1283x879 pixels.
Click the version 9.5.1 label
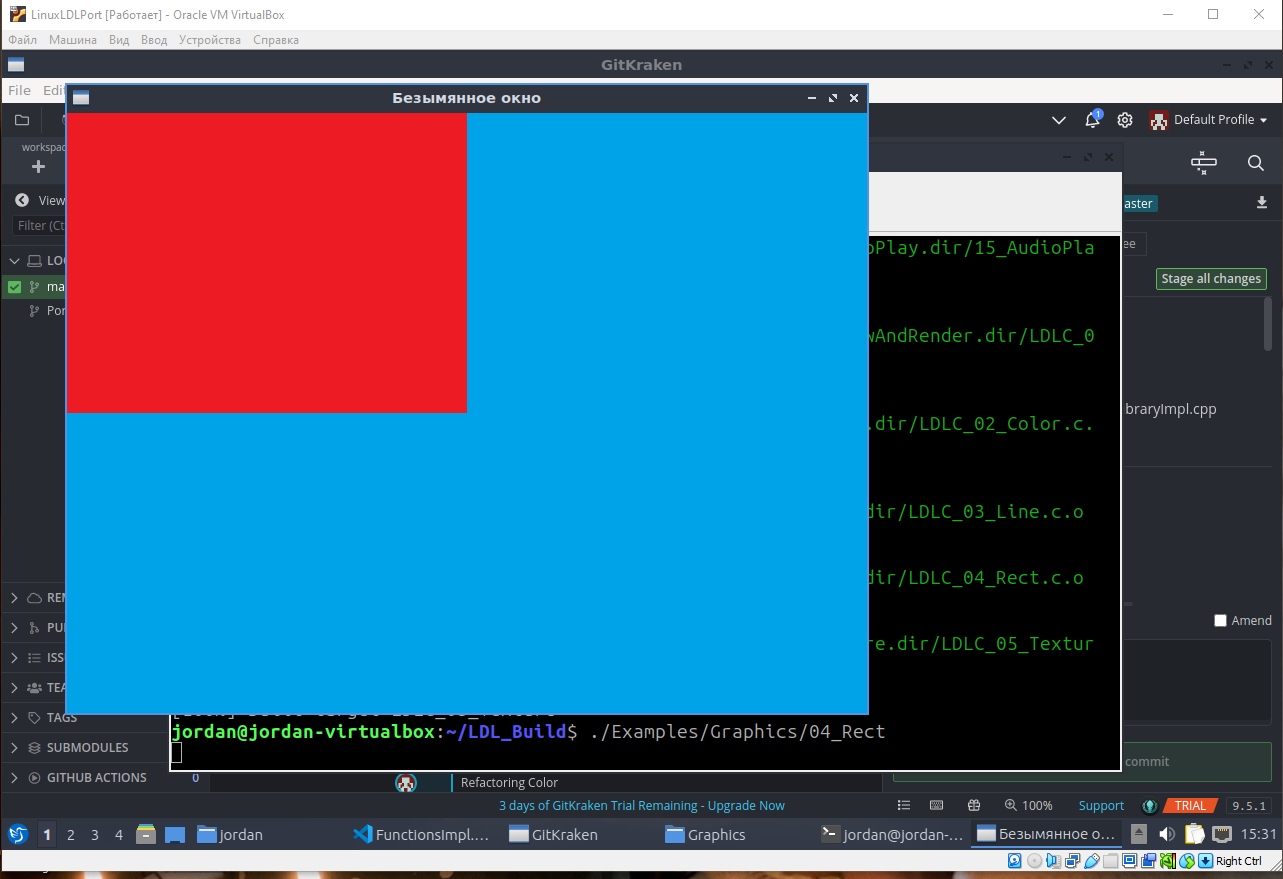tap(1248, 805)
